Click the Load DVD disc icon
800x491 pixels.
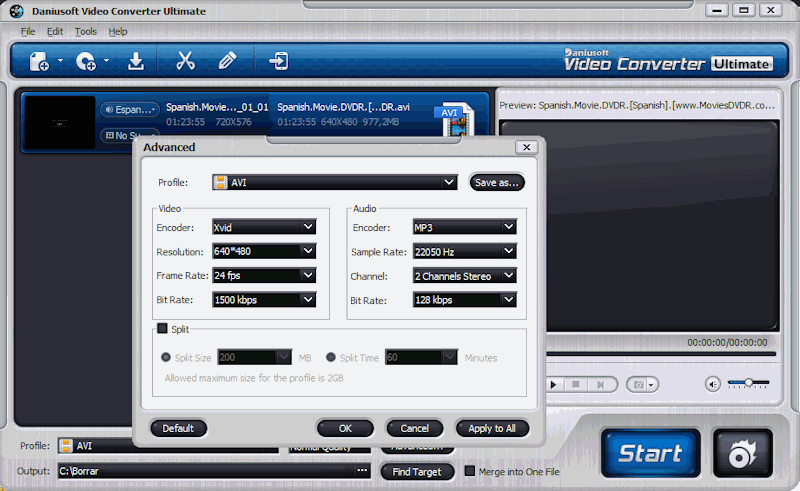85,61
